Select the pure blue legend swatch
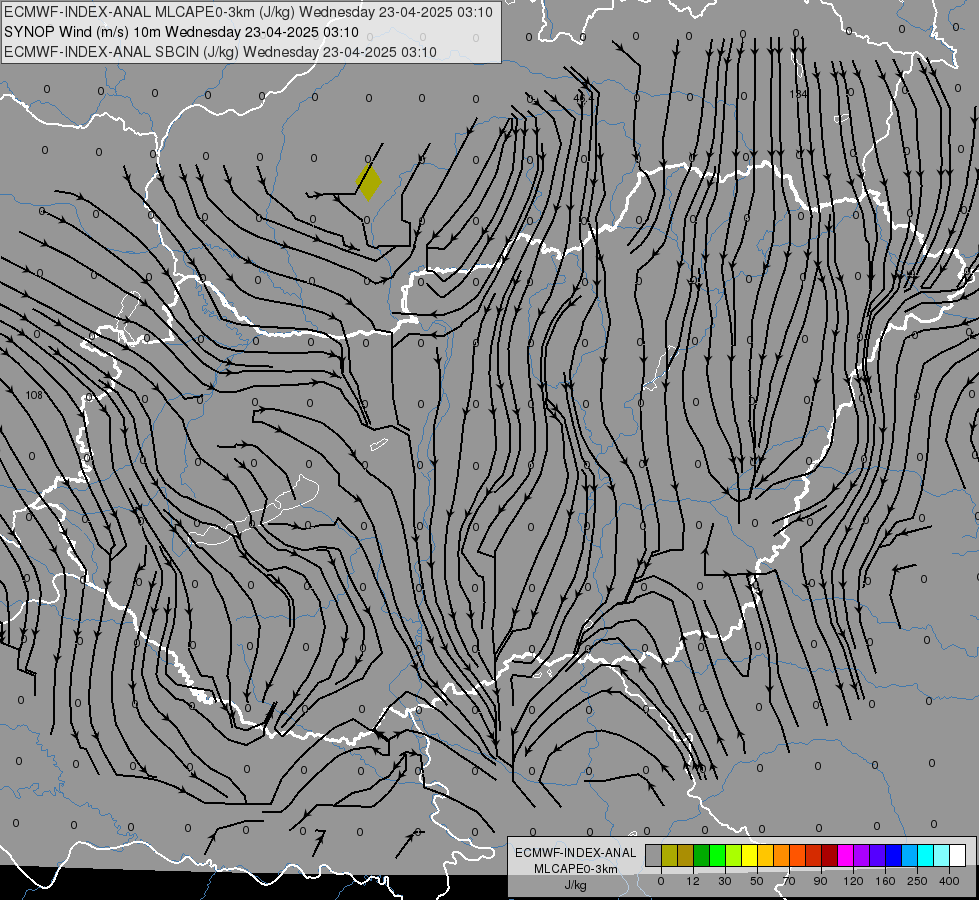 pyautogui.click(x=894, y=855)
